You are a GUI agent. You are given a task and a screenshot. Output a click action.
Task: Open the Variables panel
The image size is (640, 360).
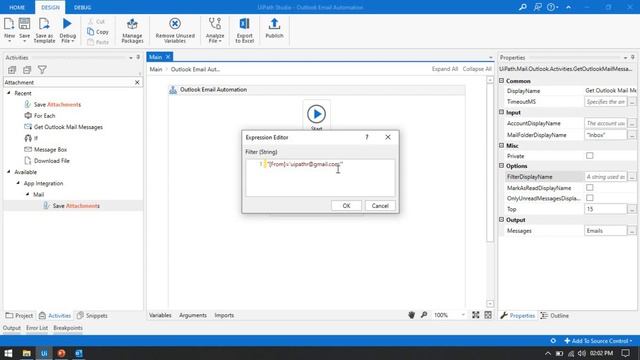pyautogui.click(x=160, y=315)
